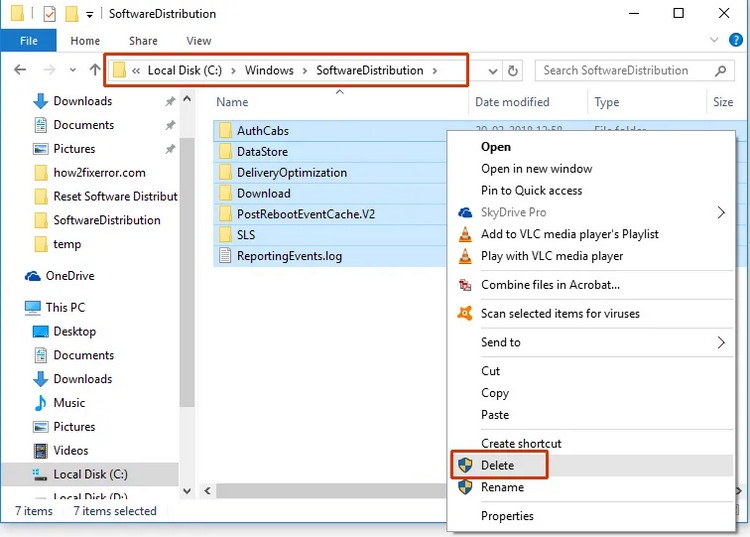The image size is (750, 537).
Task: Choose Add to VLC media player's Playlist
Action: 570,234
